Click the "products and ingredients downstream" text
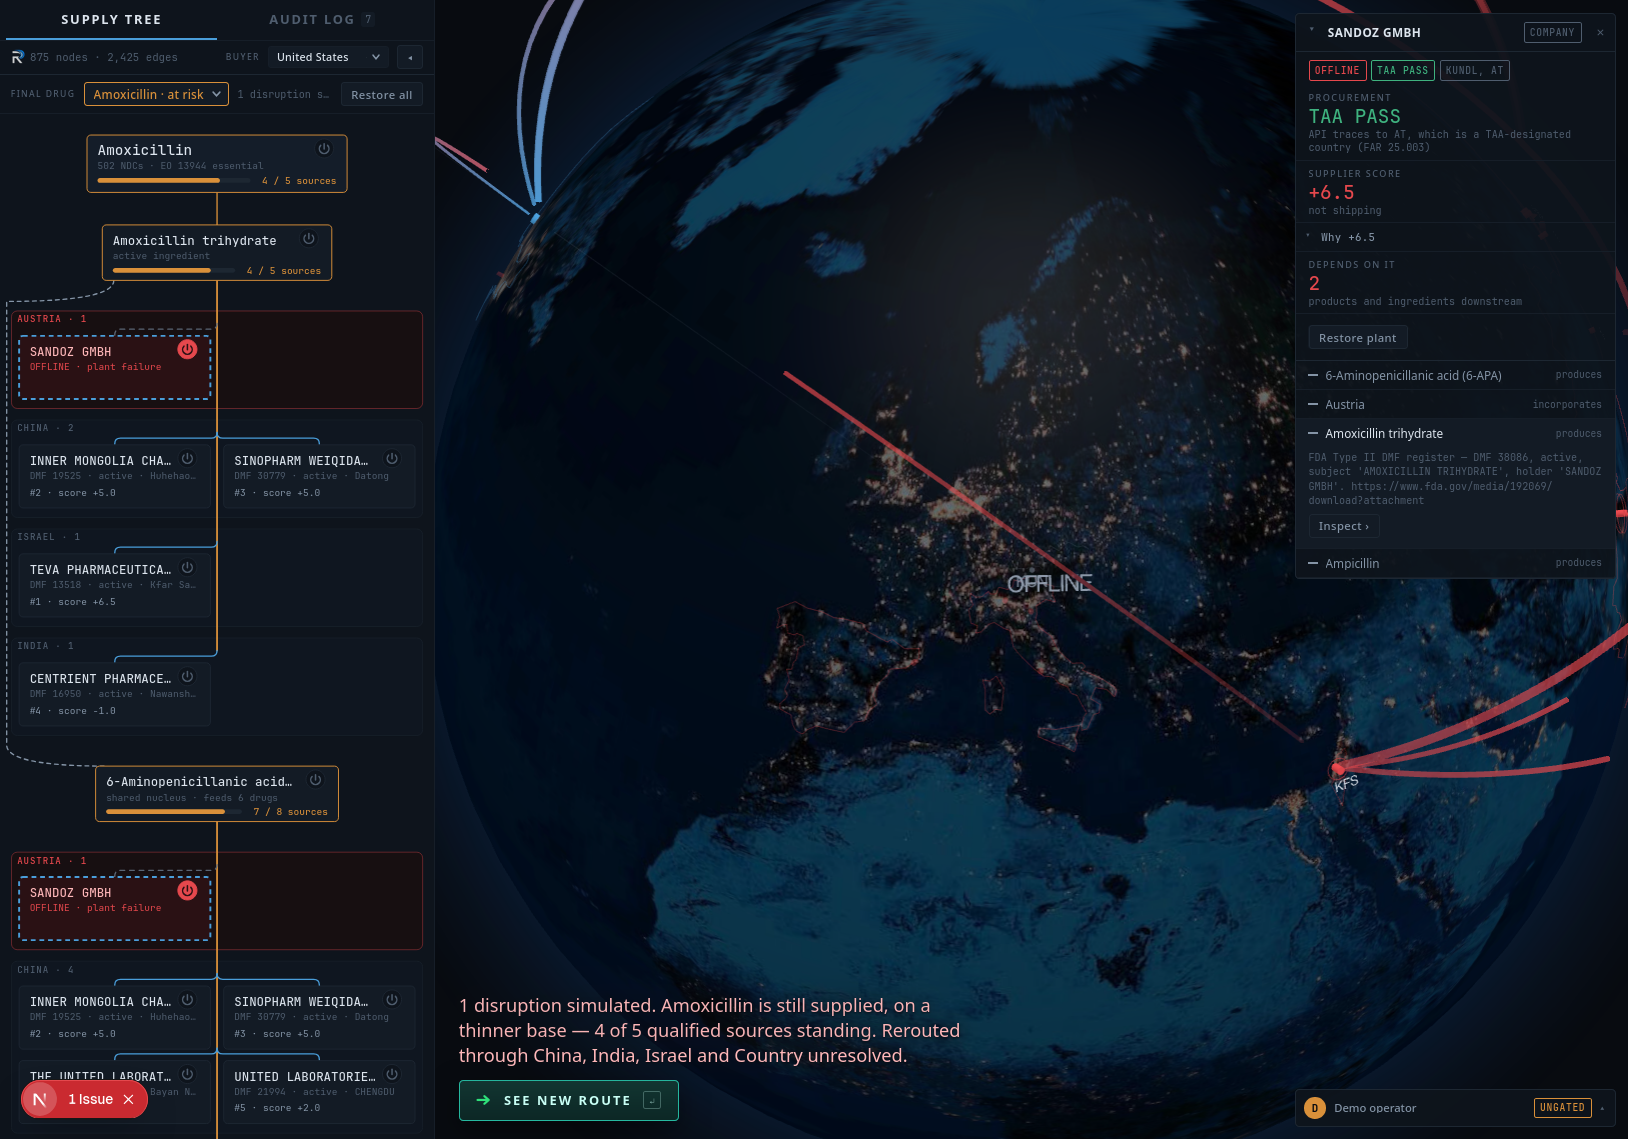Image resolution: width=1628 pixels, height=1140 pixels. [x=1415, y=301]
